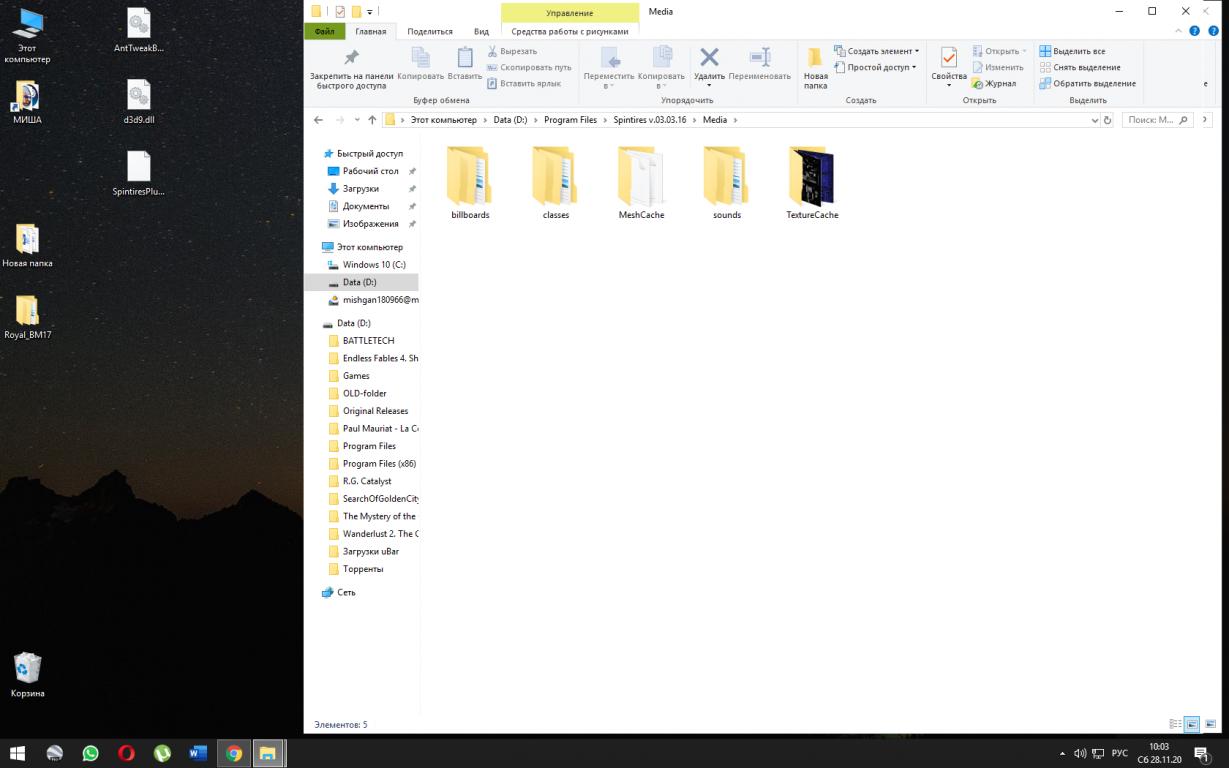Expand the address bar history dropdown
The height and width of the screenshot is (768, 1229).
tap(1094, 120)
